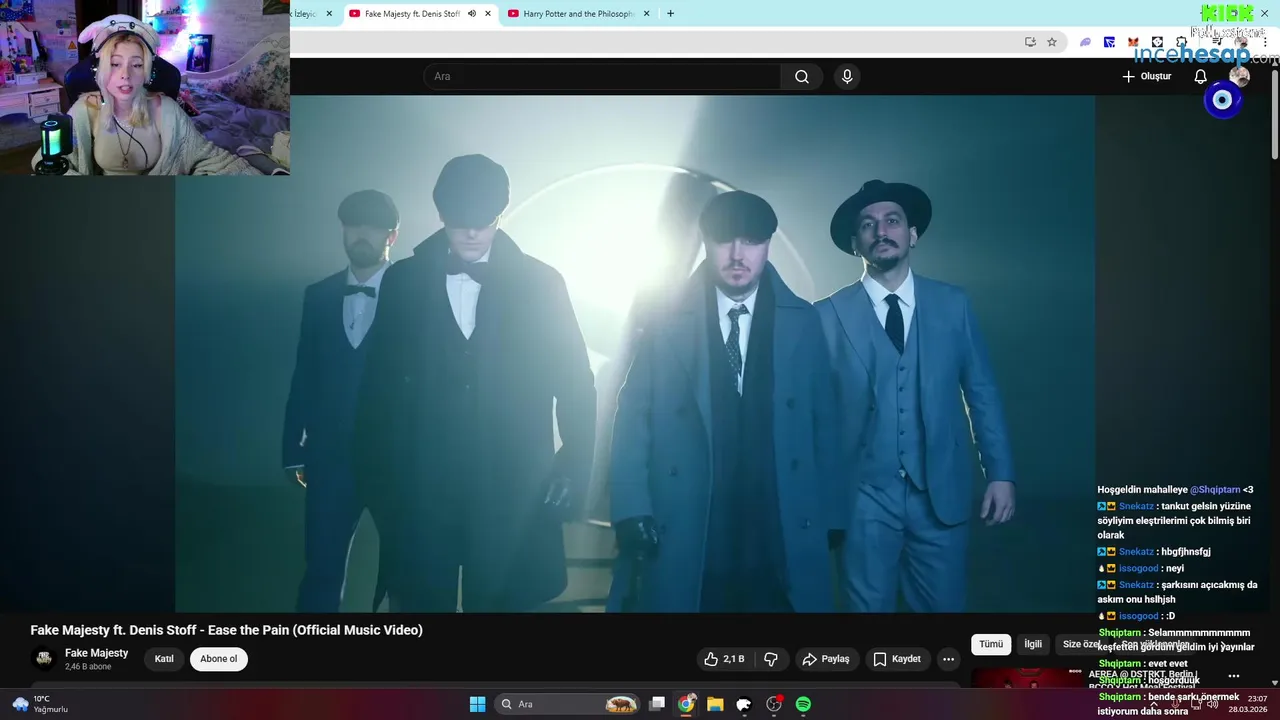Switch to the Harry Potter and the Philosopher tab
The height and width of the screenshot is (720, 1280).
[579, 14]
